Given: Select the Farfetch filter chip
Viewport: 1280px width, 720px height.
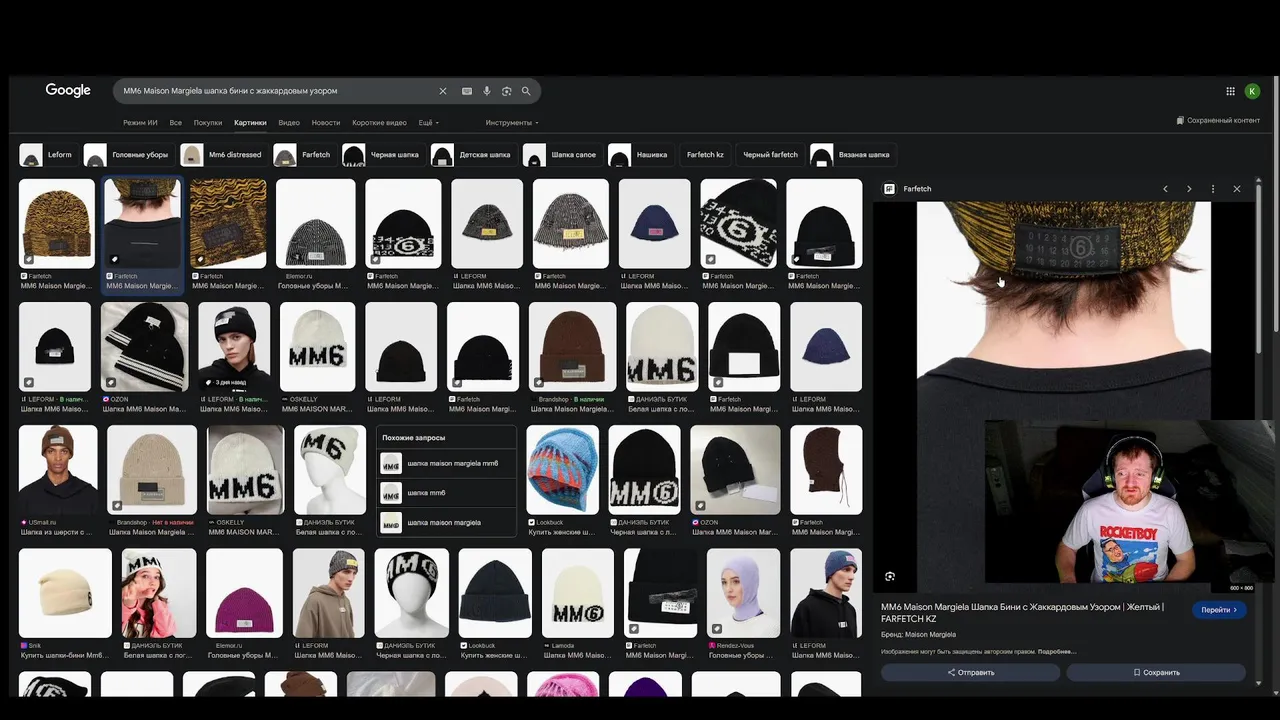Looking at the screenshot, I should click(303, 155).
